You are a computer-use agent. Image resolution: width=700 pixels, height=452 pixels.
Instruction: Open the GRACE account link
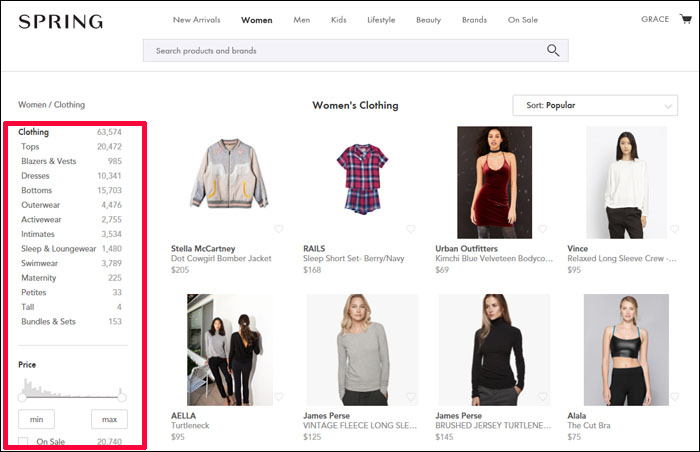click(655, 19)
